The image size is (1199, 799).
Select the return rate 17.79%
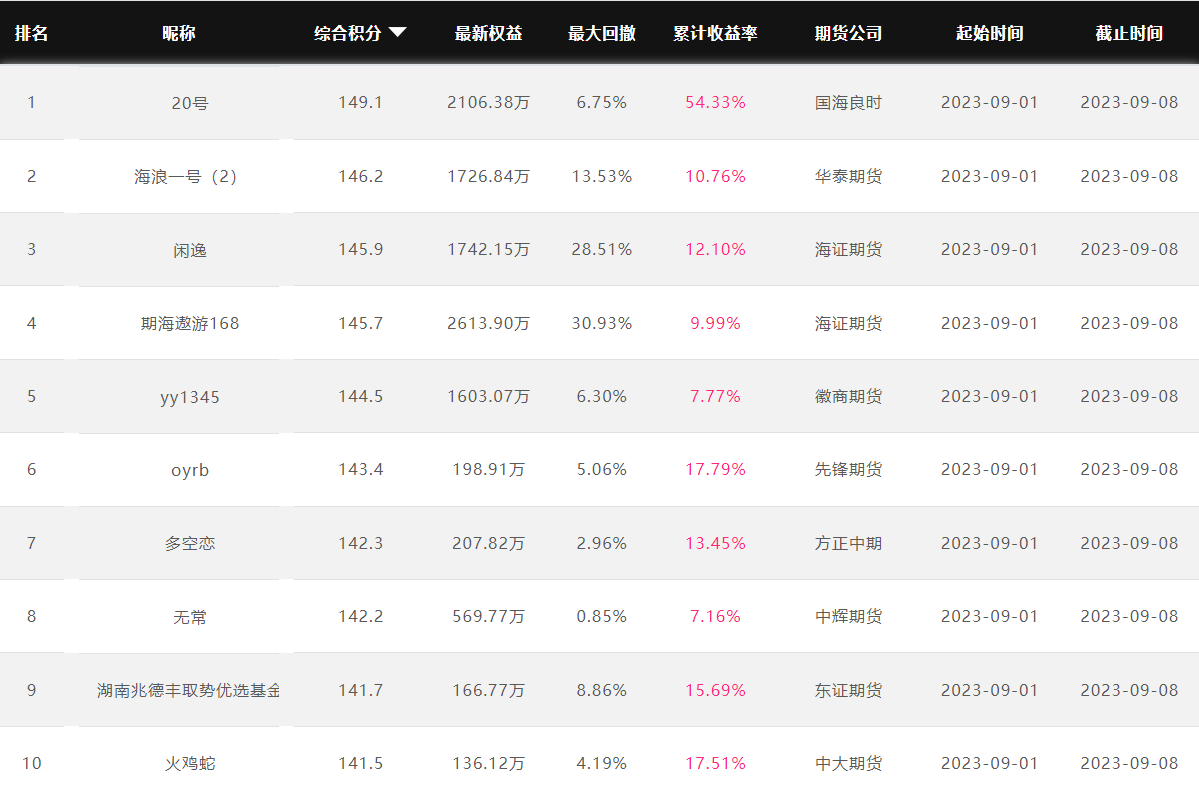pos(716,469)
